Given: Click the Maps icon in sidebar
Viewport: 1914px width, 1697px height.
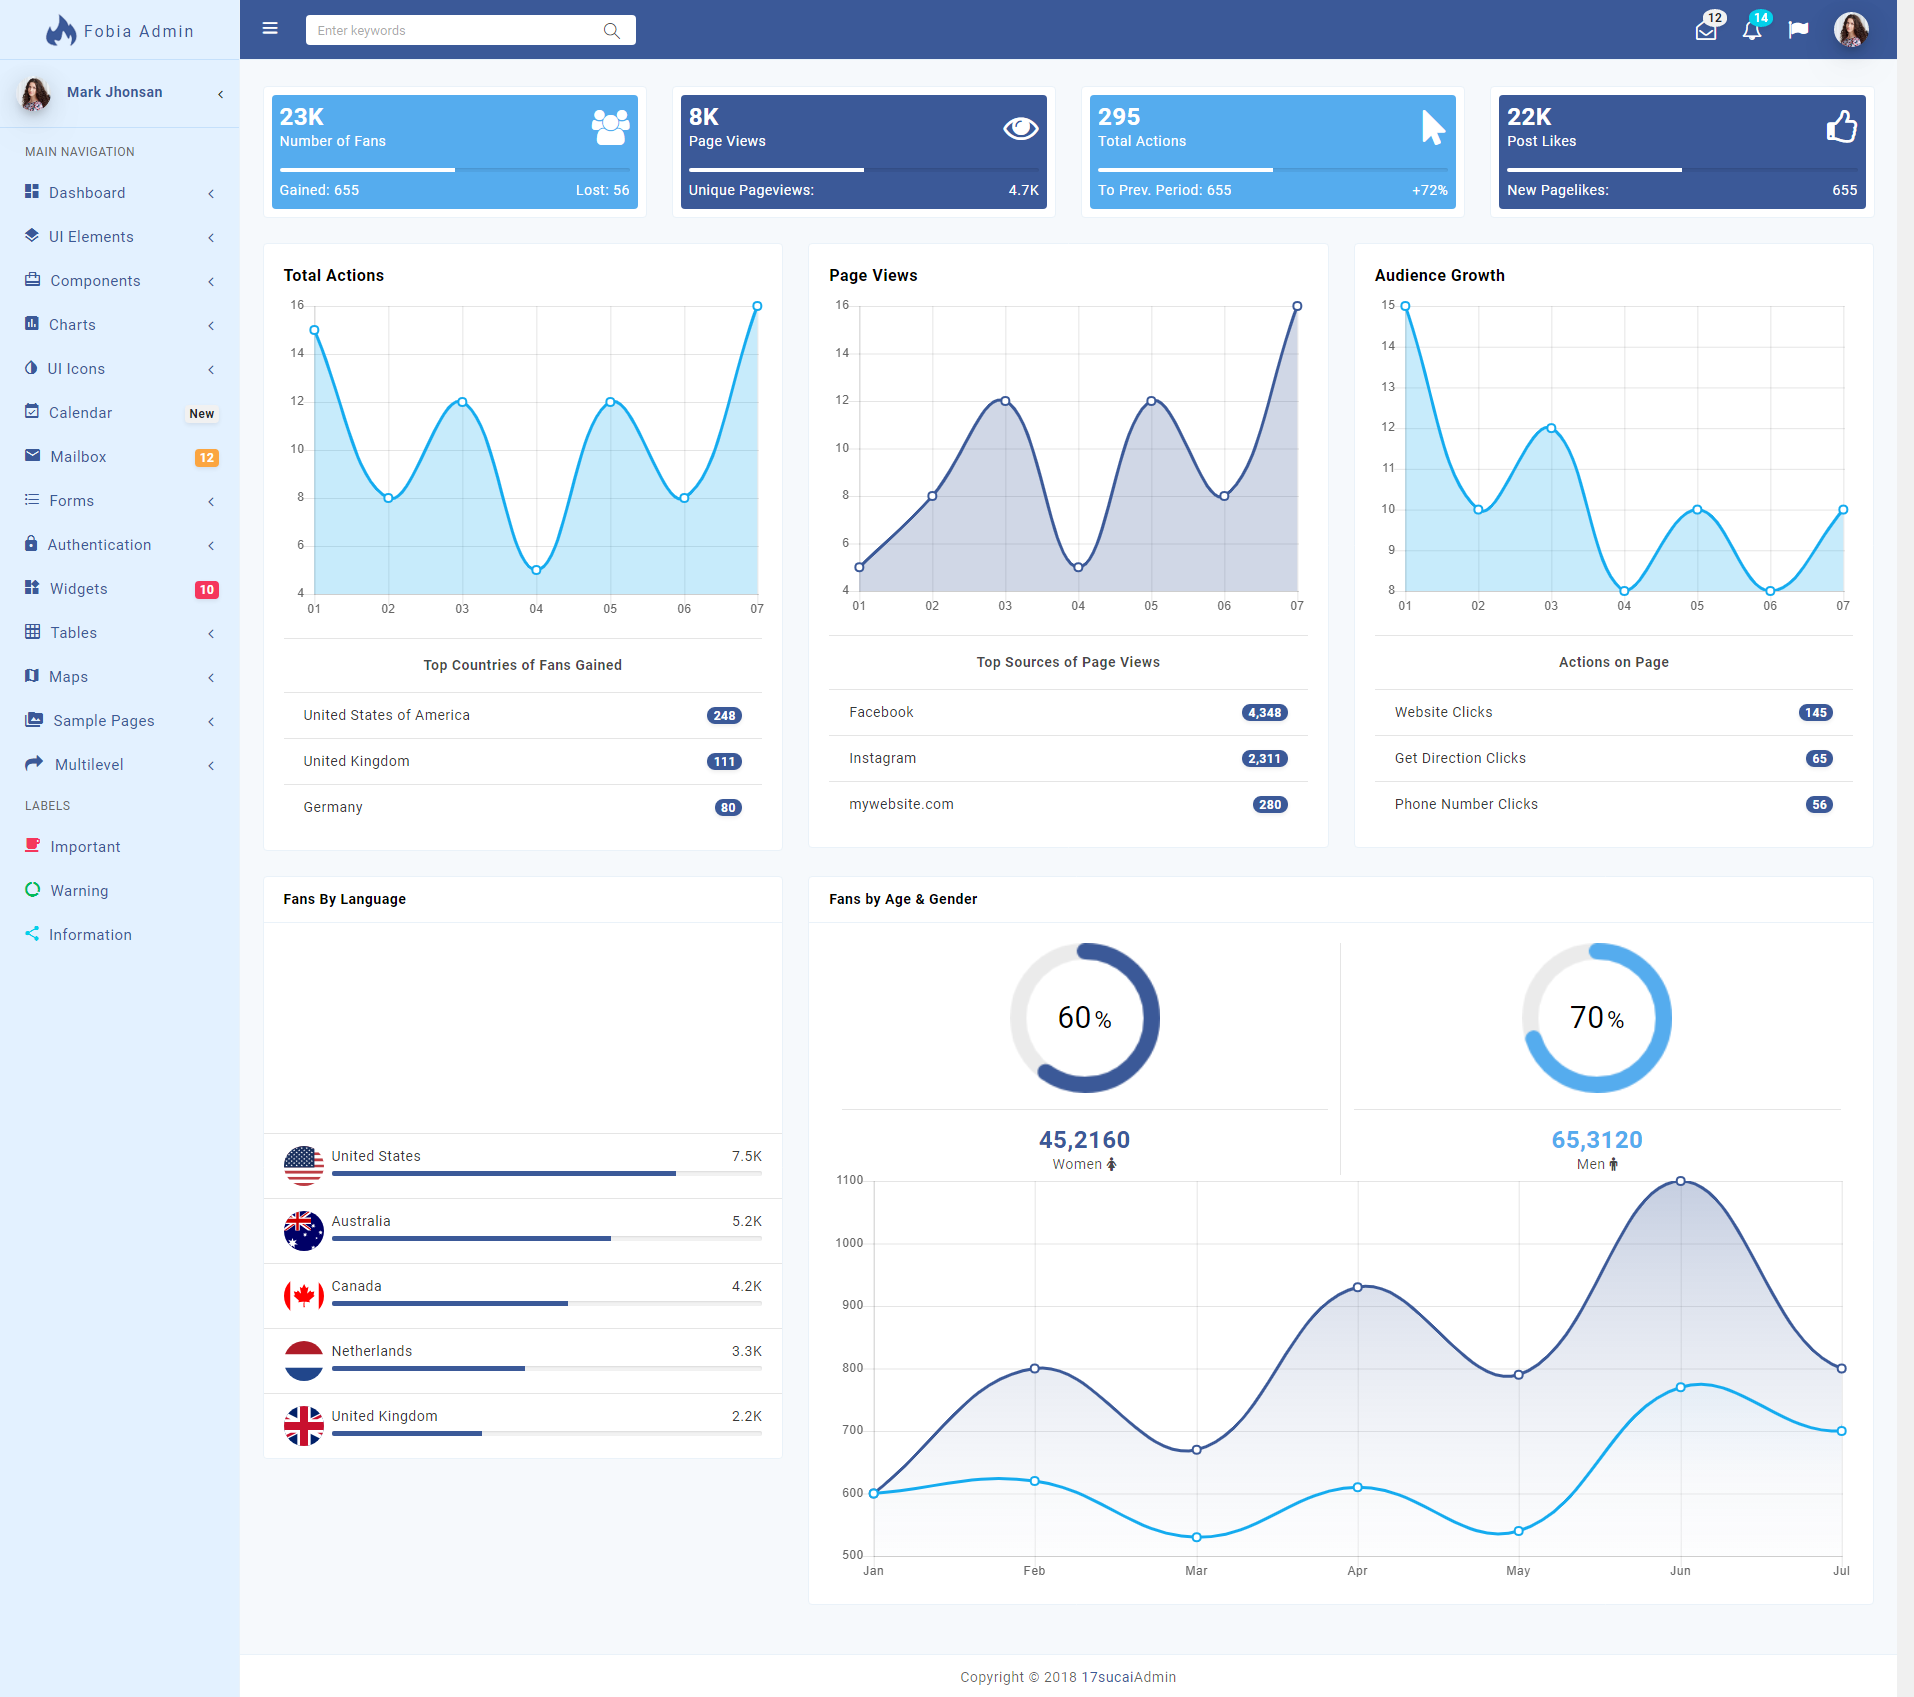Looking at the screenshot, I should (32, 675).
